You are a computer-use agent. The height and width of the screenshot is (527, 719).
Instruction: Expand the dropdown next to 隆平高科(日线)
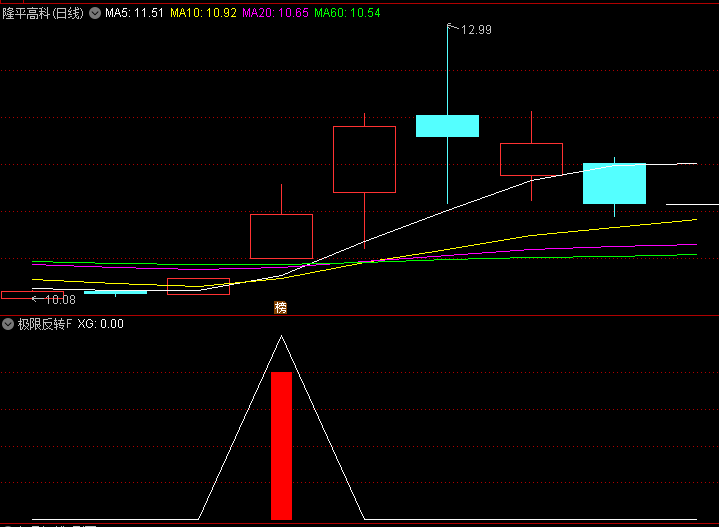click(95, 14)
